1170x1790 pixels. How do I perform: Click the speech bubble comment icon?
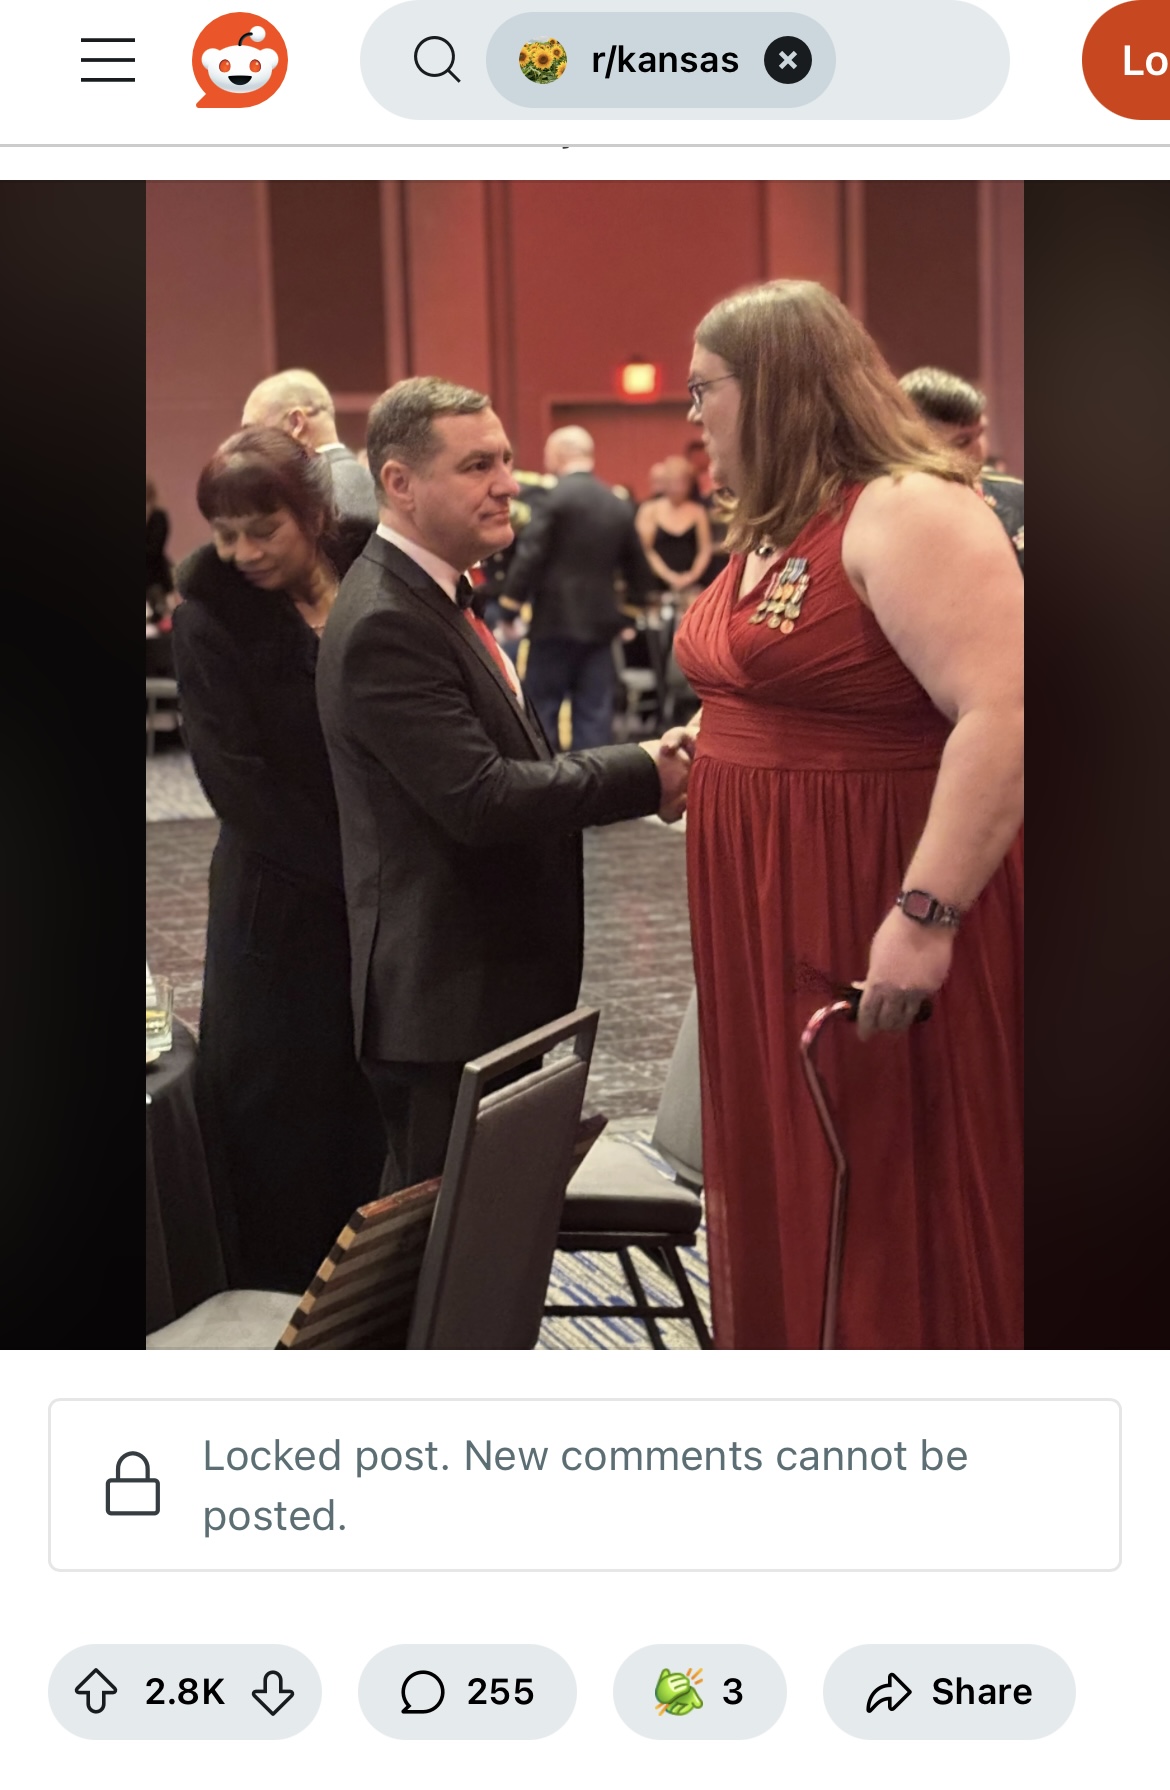click(422, 1692)
